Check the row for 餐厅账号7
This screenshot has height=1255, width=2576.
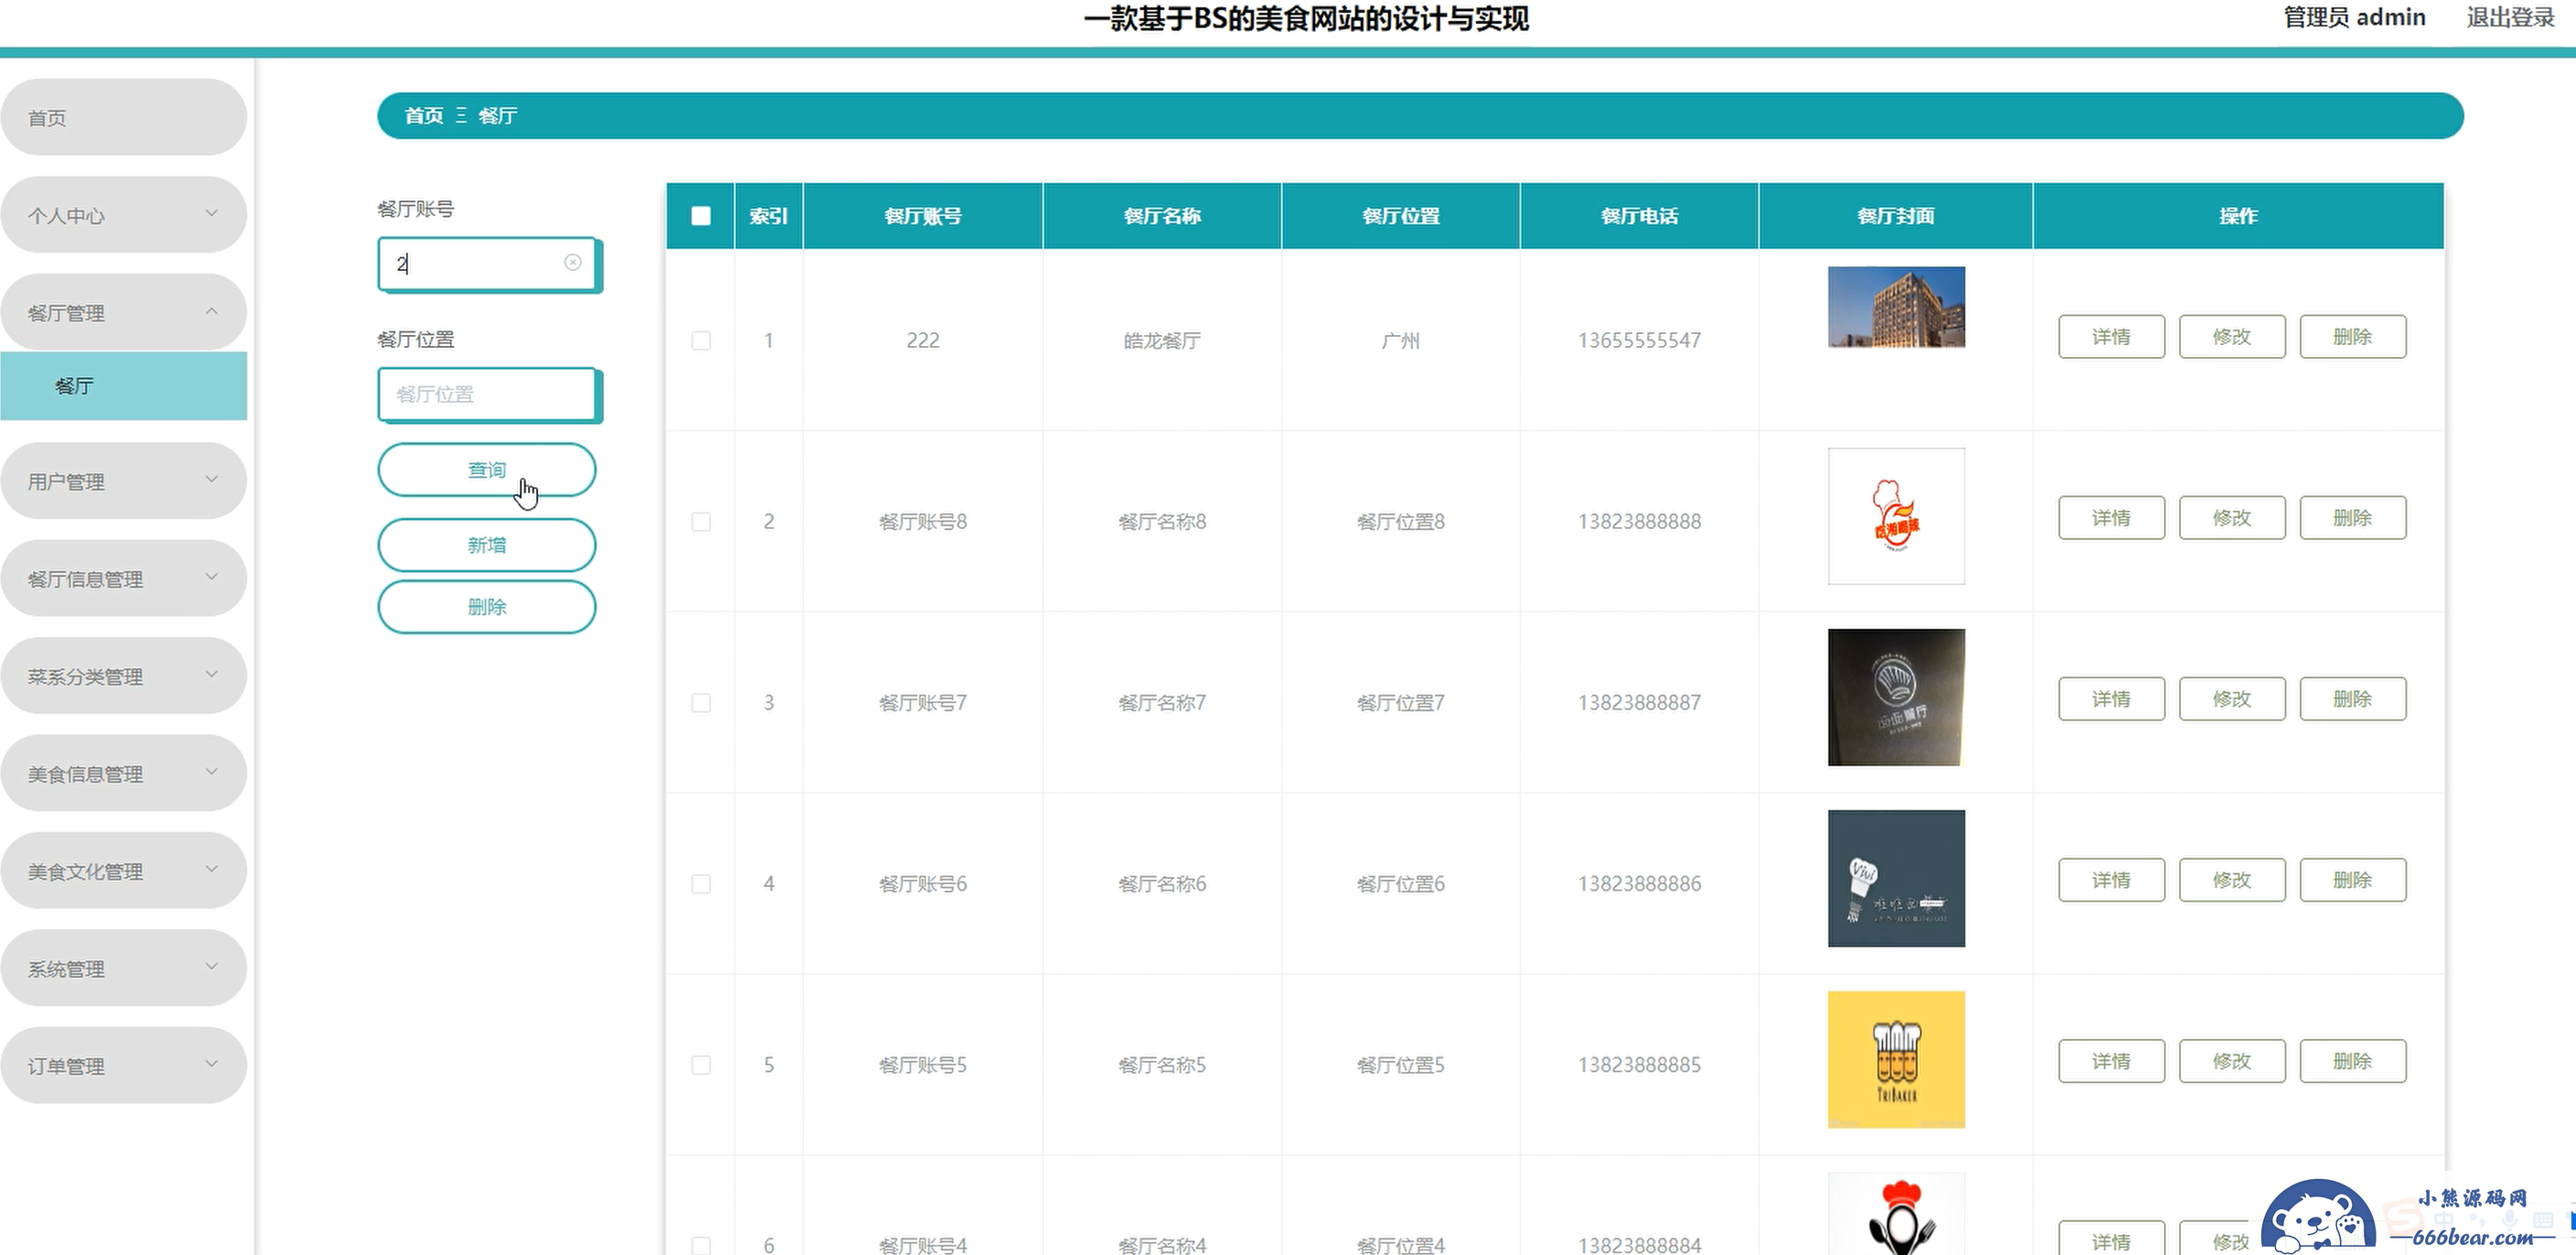[x=701, y=703]
